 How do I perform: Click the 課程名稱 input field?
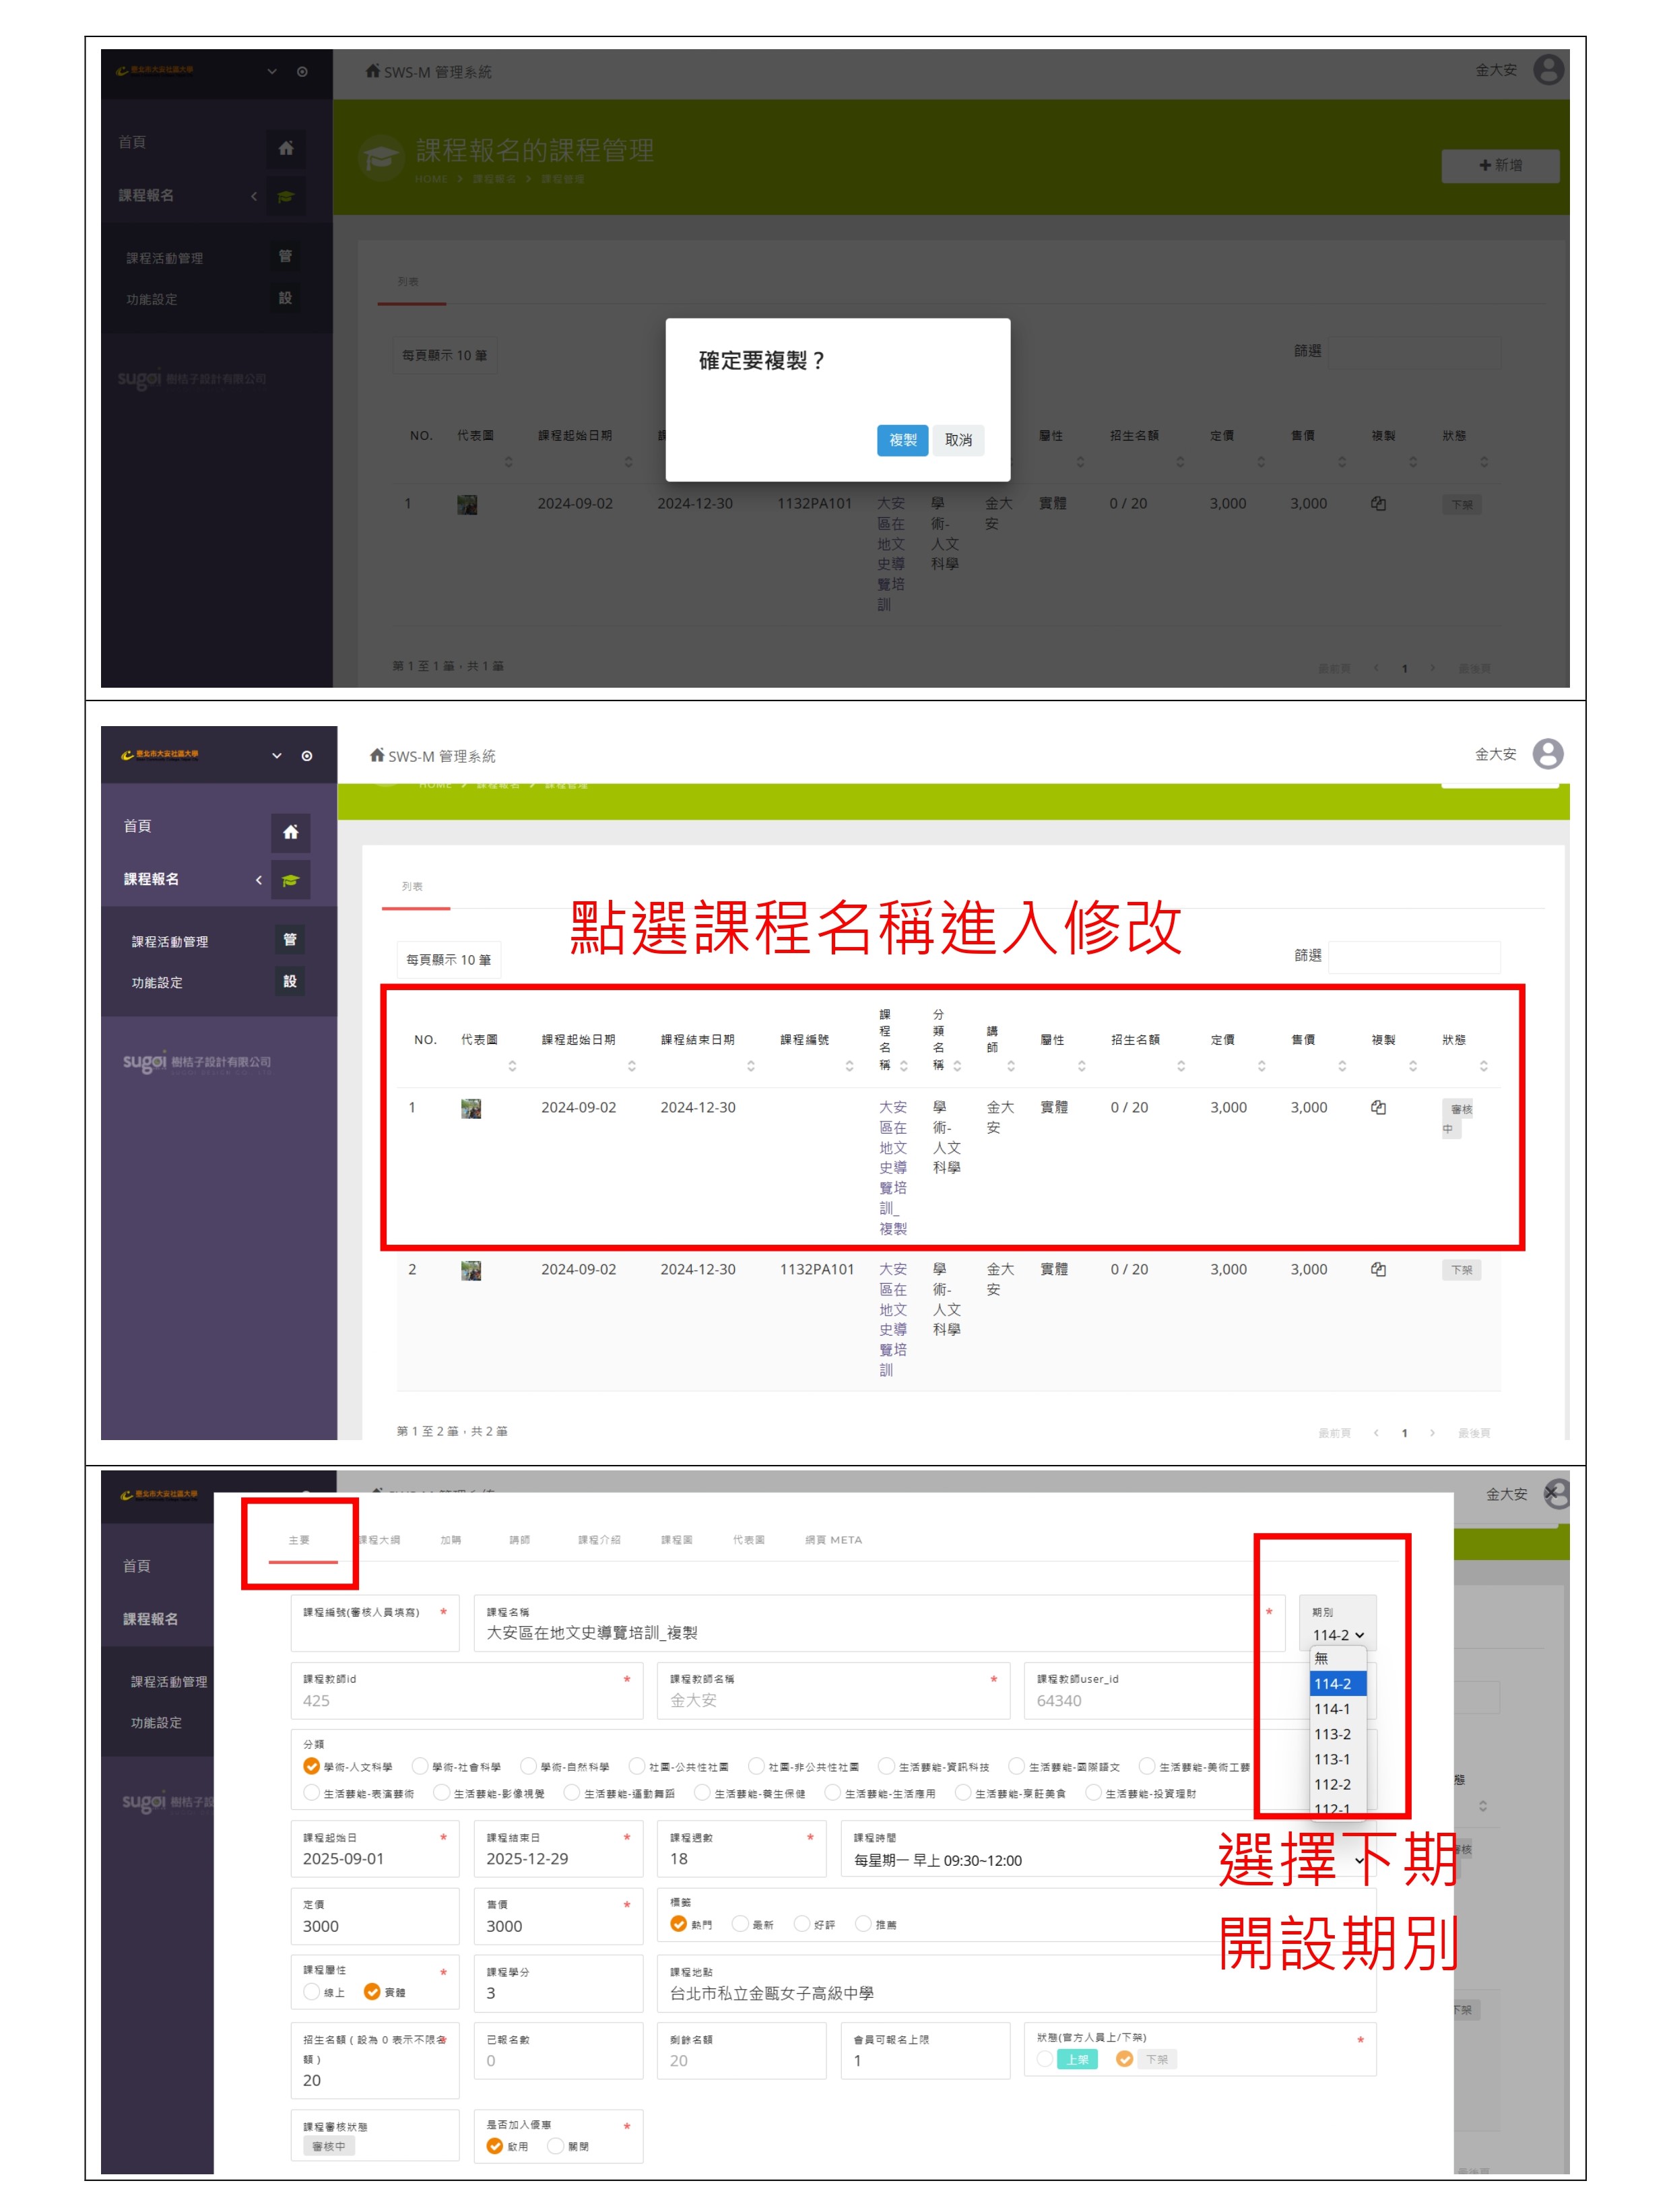pos(879,1623)
